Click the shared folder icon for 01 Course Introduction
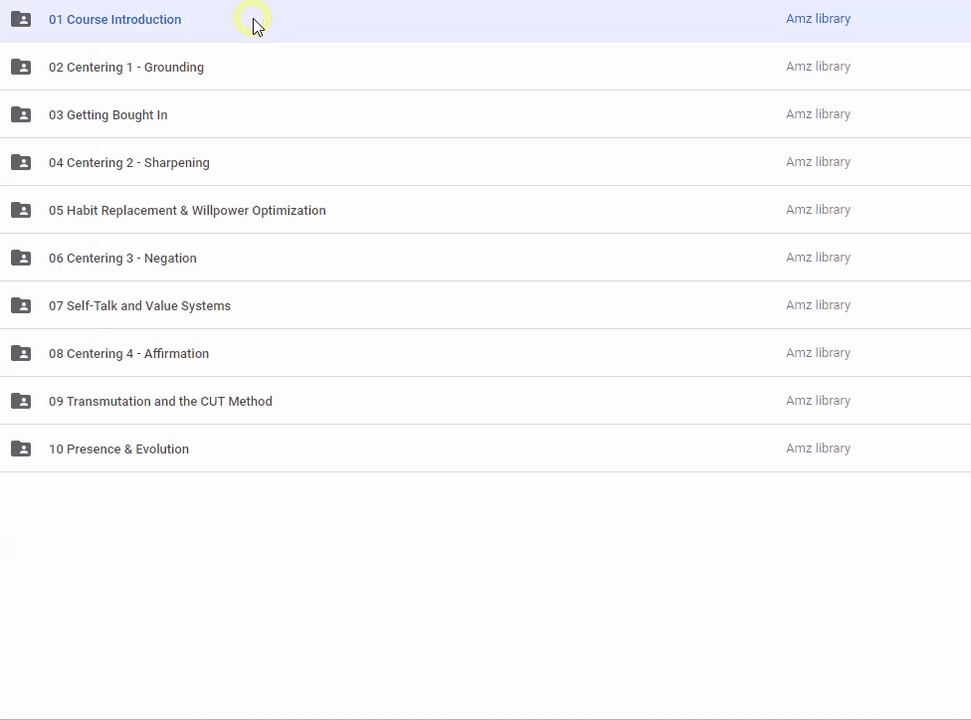 coord(21,19)
